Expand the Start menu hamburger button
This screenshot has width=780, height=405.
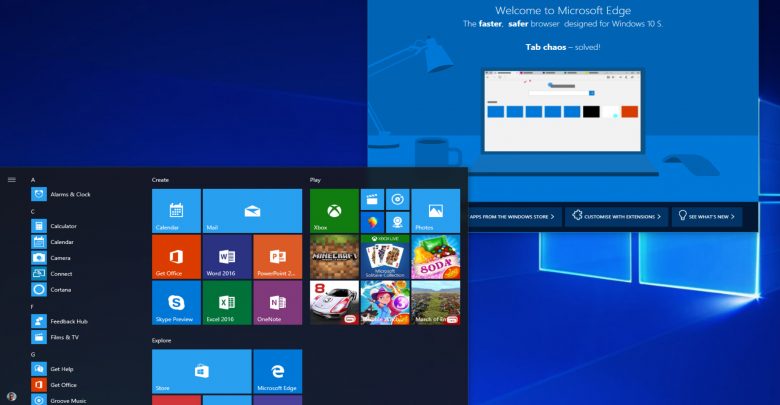(12, 180)
